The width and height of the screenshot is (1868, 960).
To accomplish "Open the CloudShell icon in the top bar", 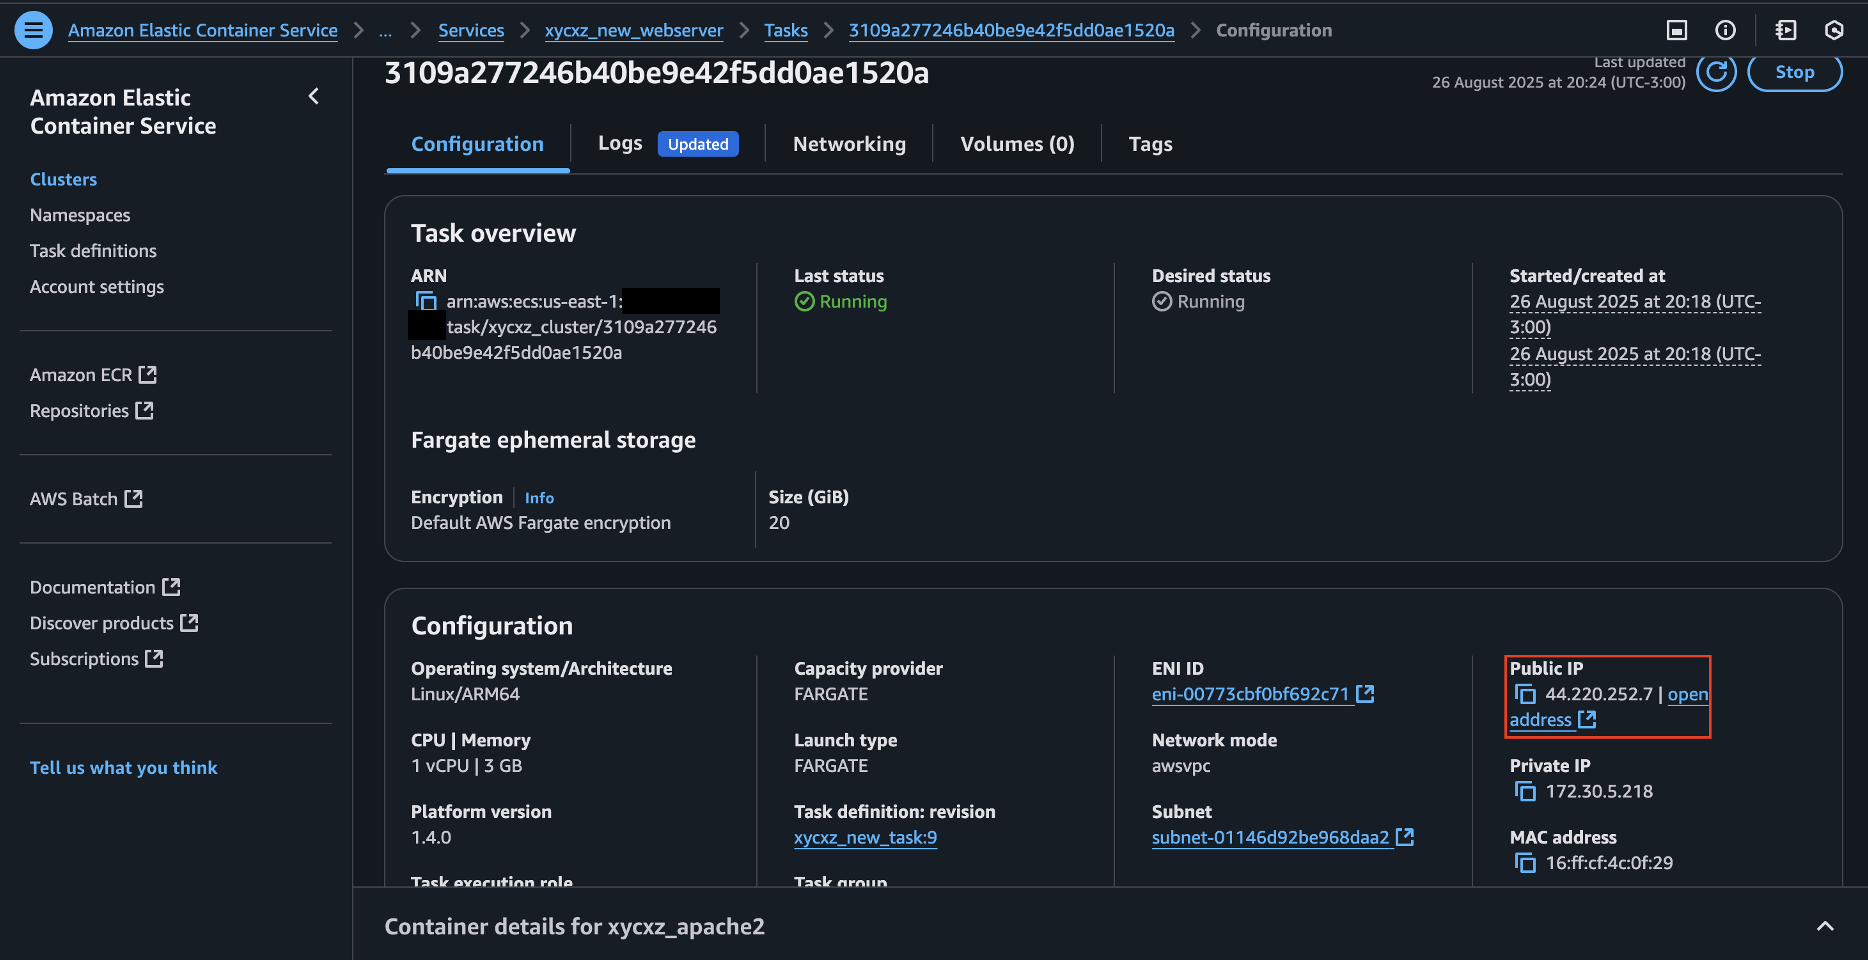I will coord(1677,30).
